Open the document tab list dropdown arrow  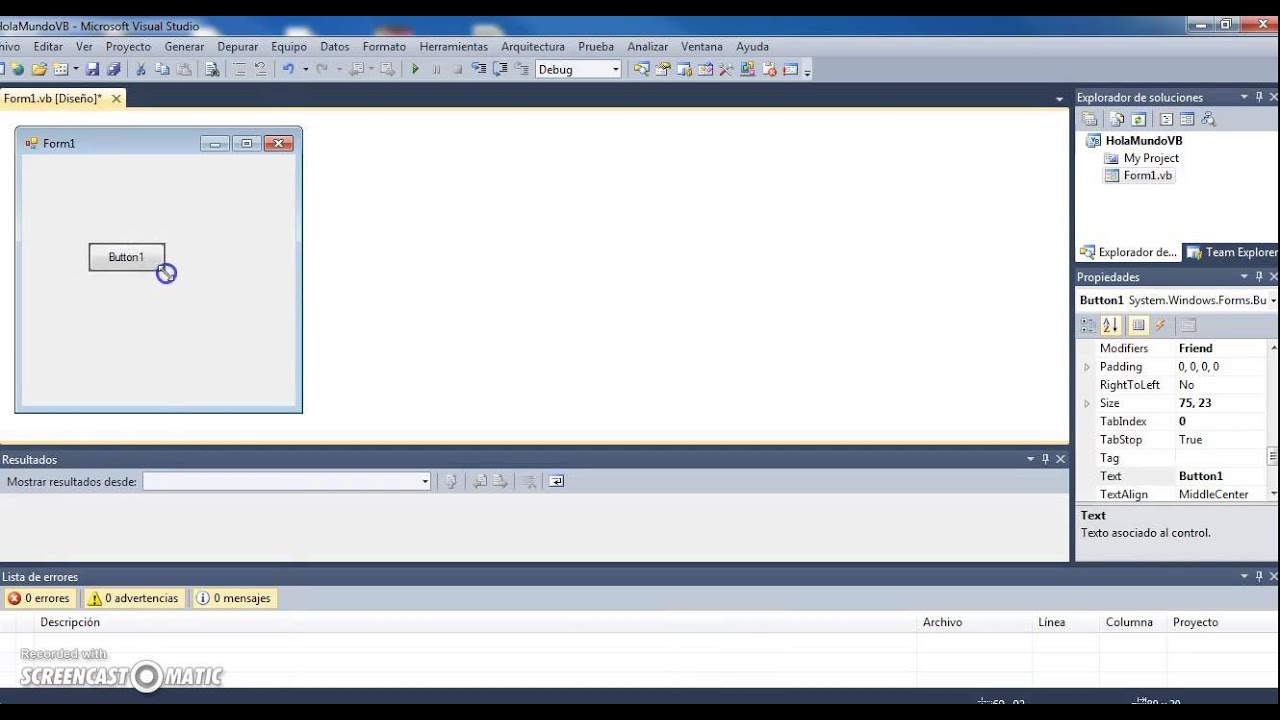pos(1059,99)
